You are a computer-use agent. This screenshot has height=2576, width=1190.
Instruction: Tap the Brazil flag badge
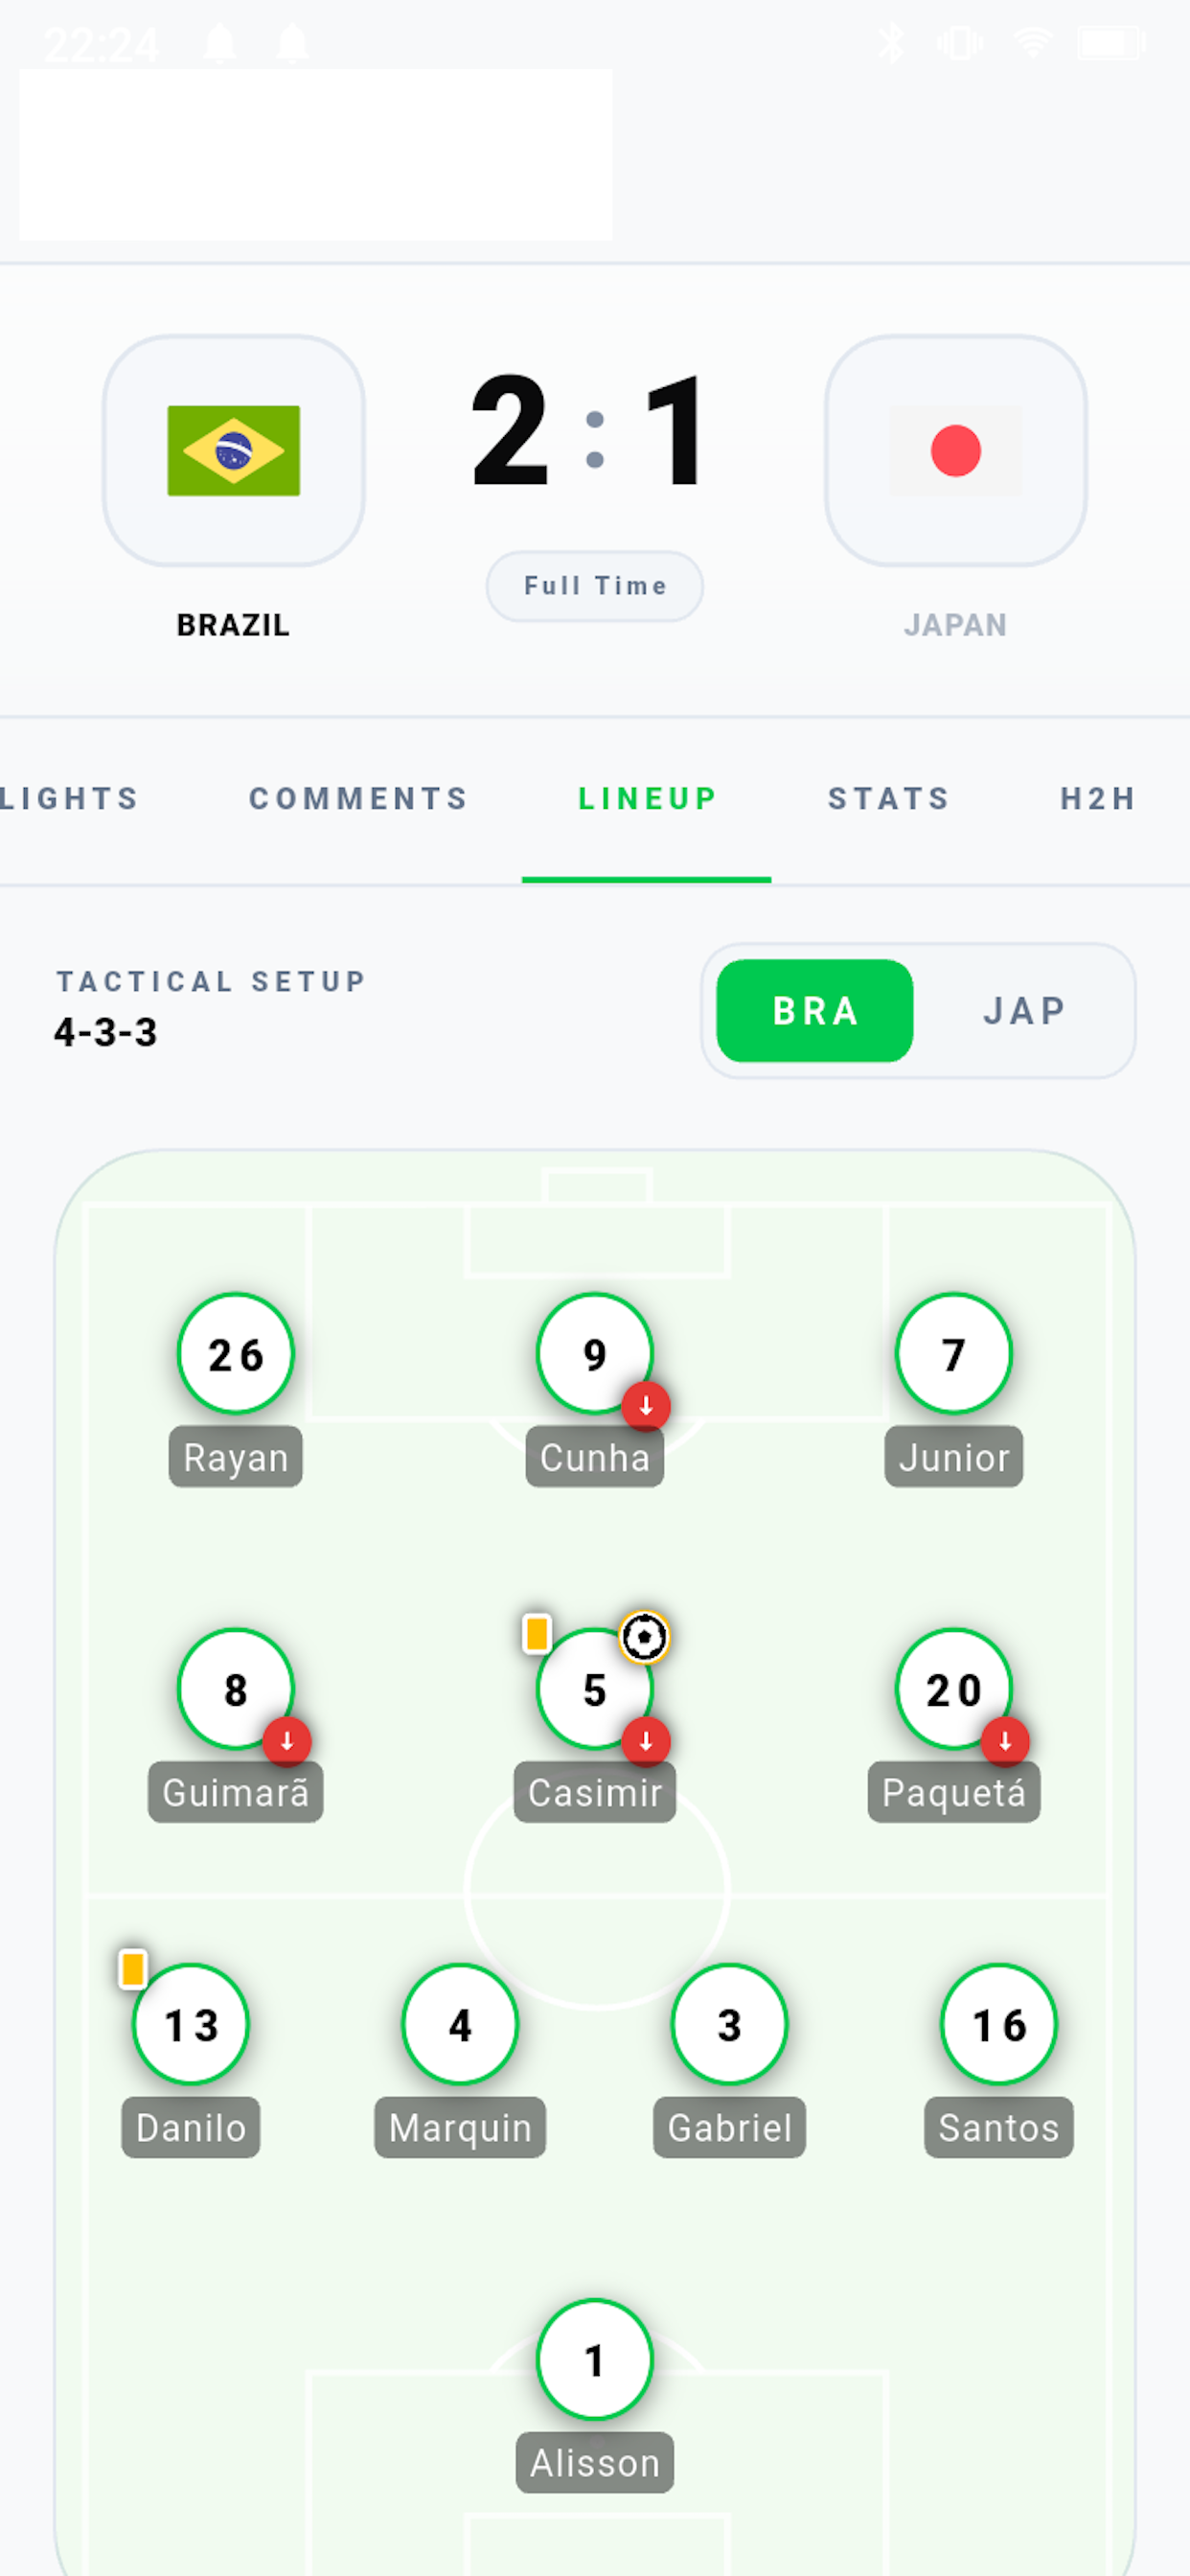pyautogui.click(x=233, y=451)
